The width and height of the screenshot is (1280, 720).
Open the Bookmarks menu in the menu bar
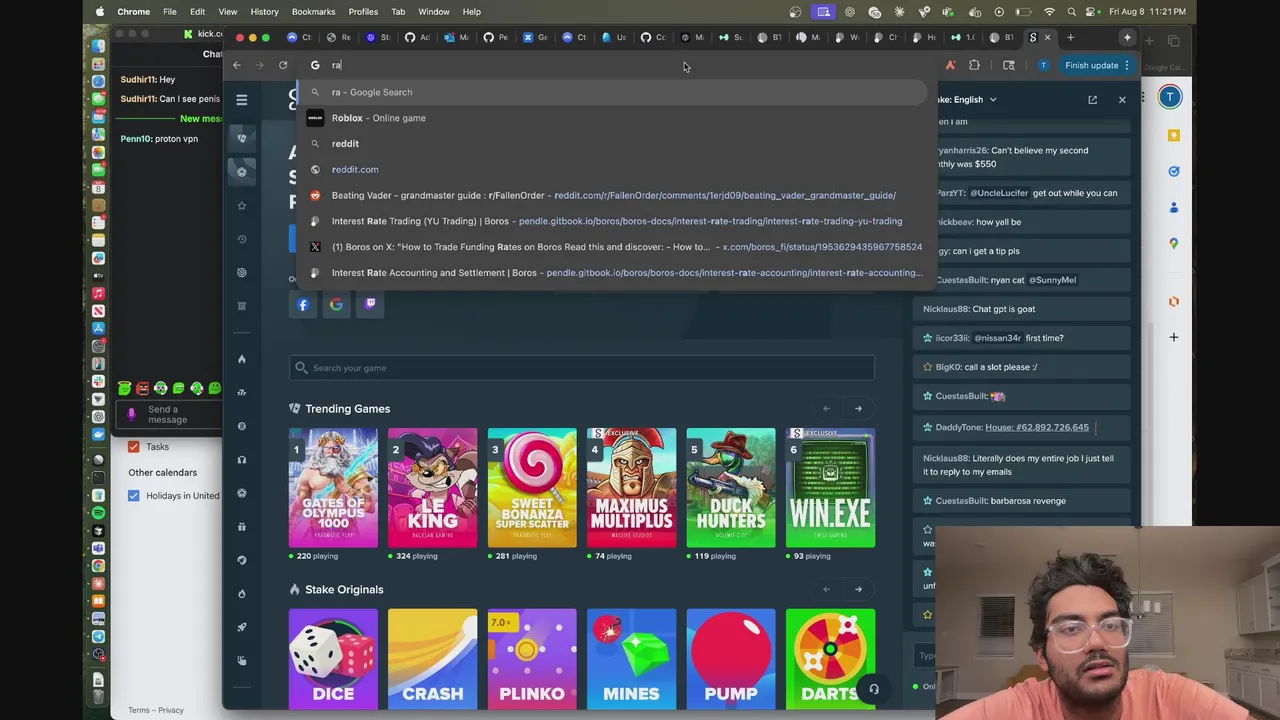pos(313,12)
